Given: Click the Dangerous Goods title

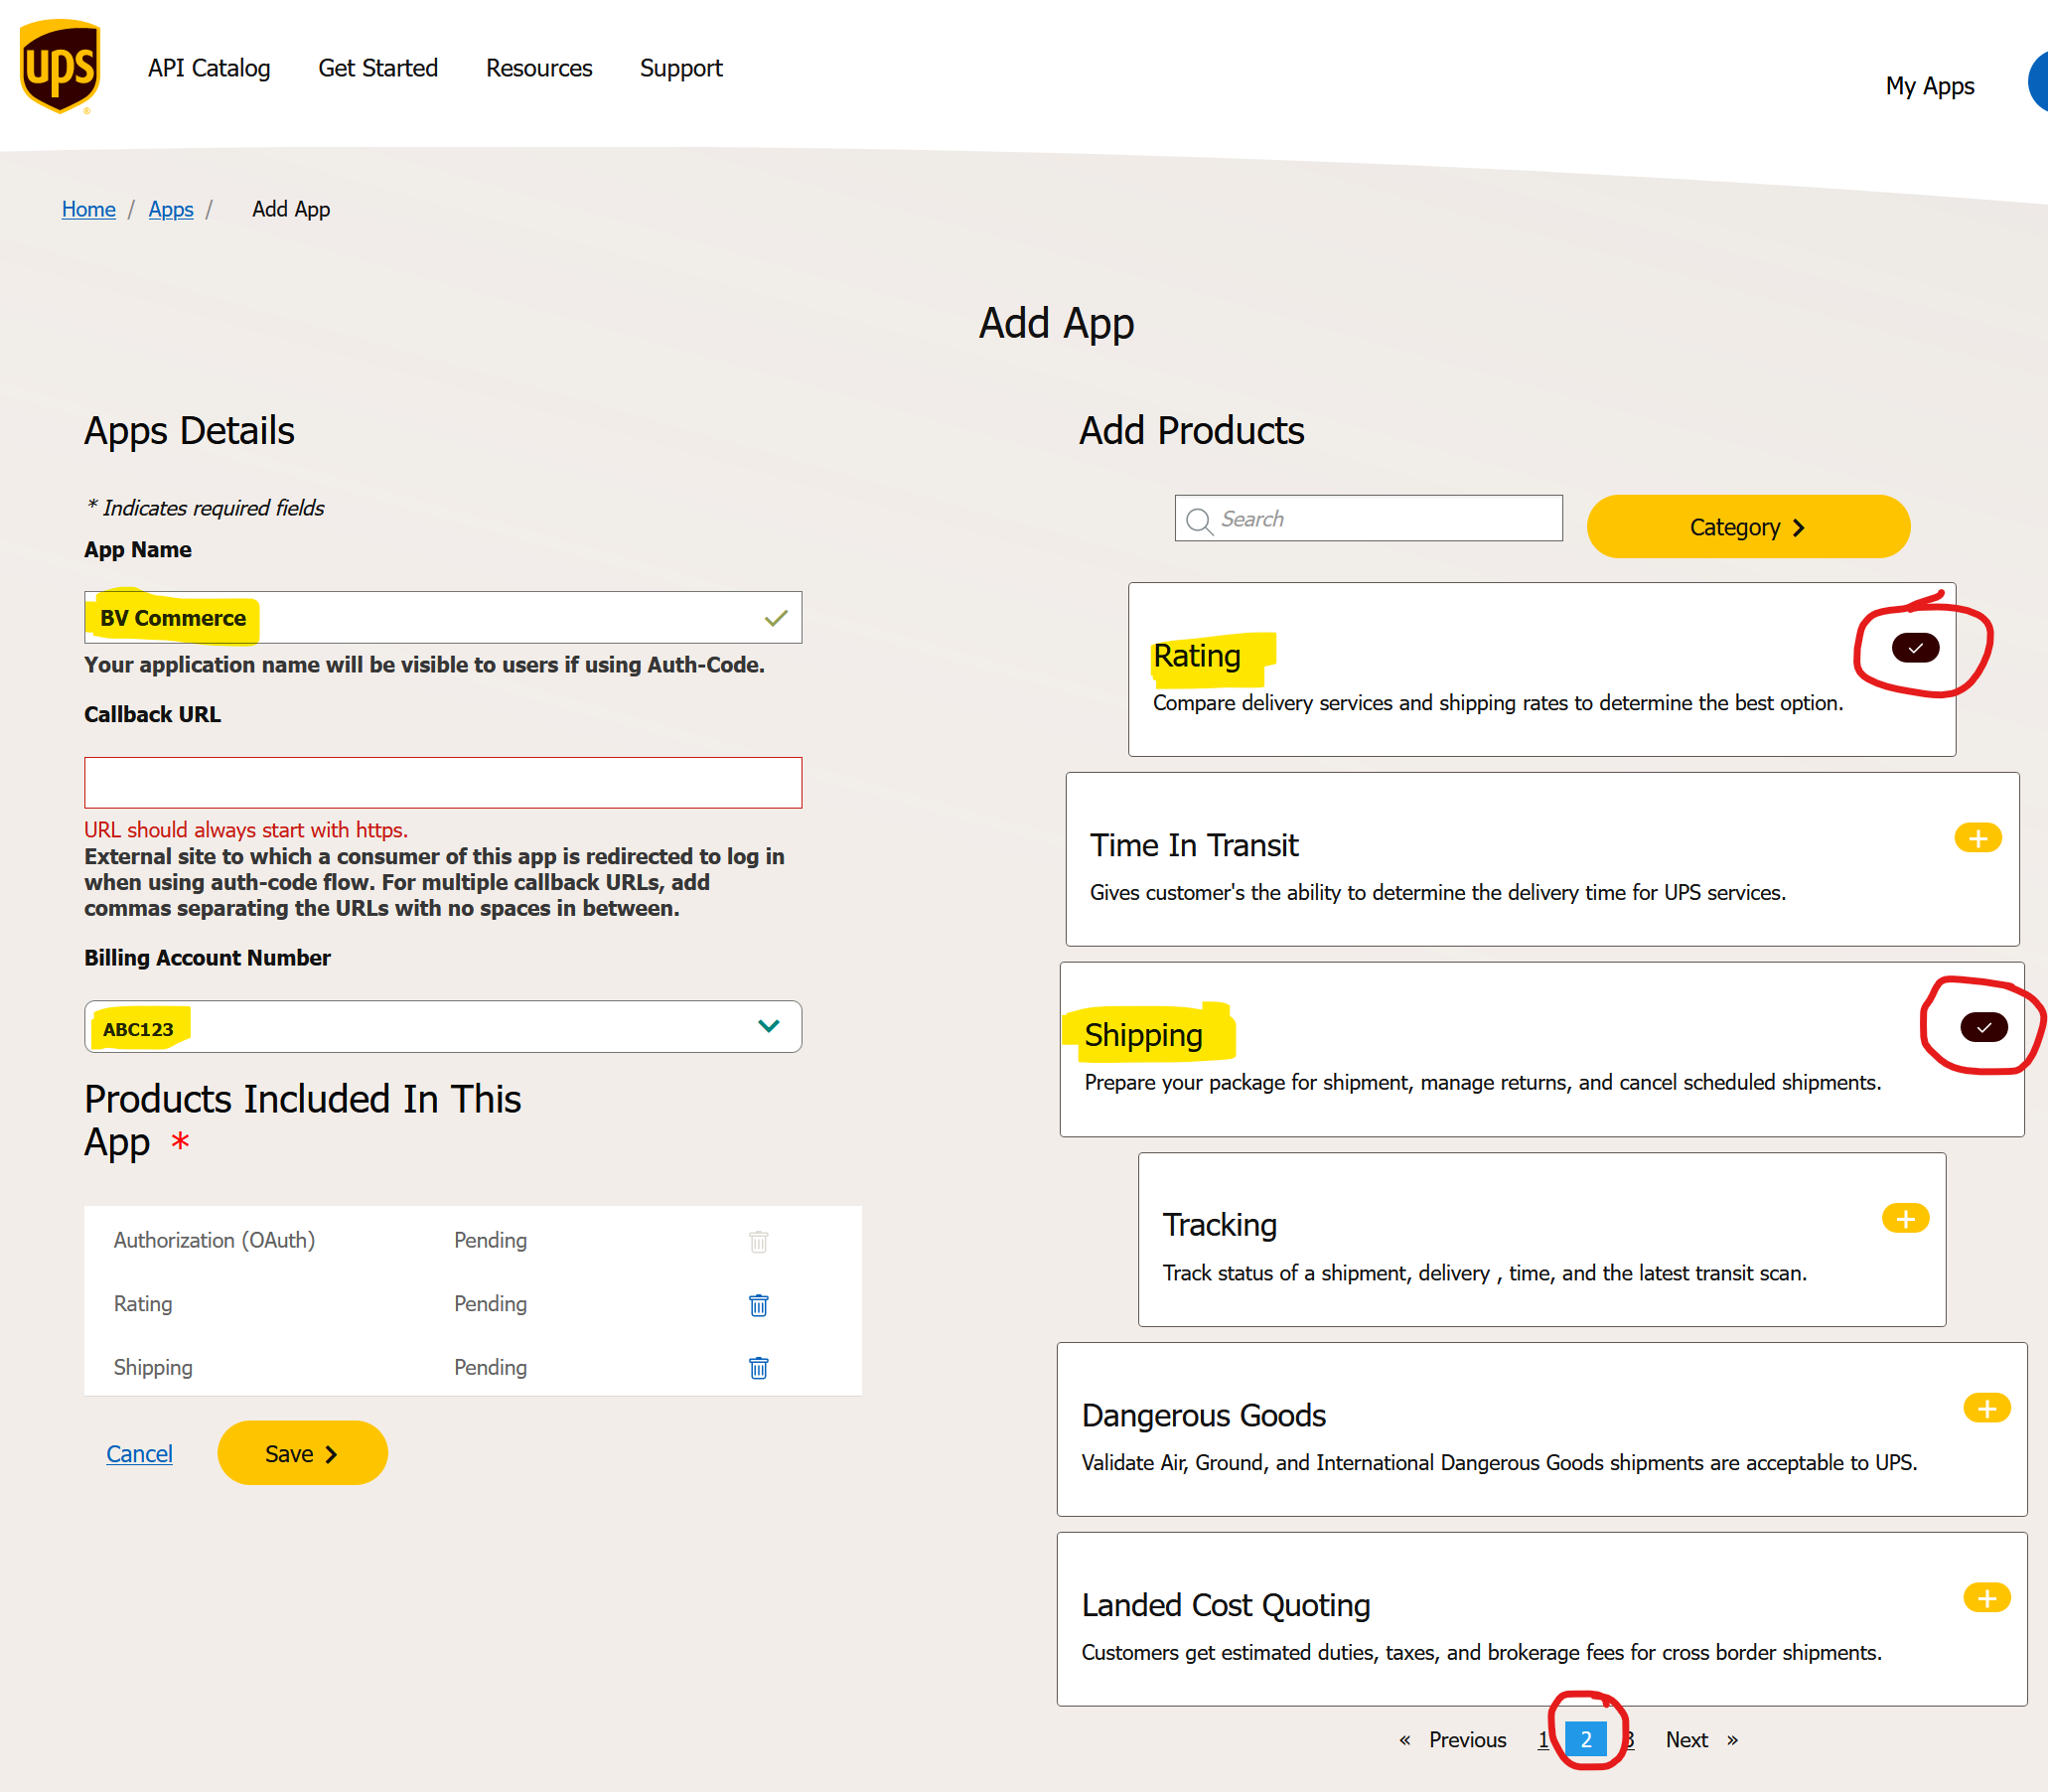Looking at the screenshot, I should click(1204, 1416).
